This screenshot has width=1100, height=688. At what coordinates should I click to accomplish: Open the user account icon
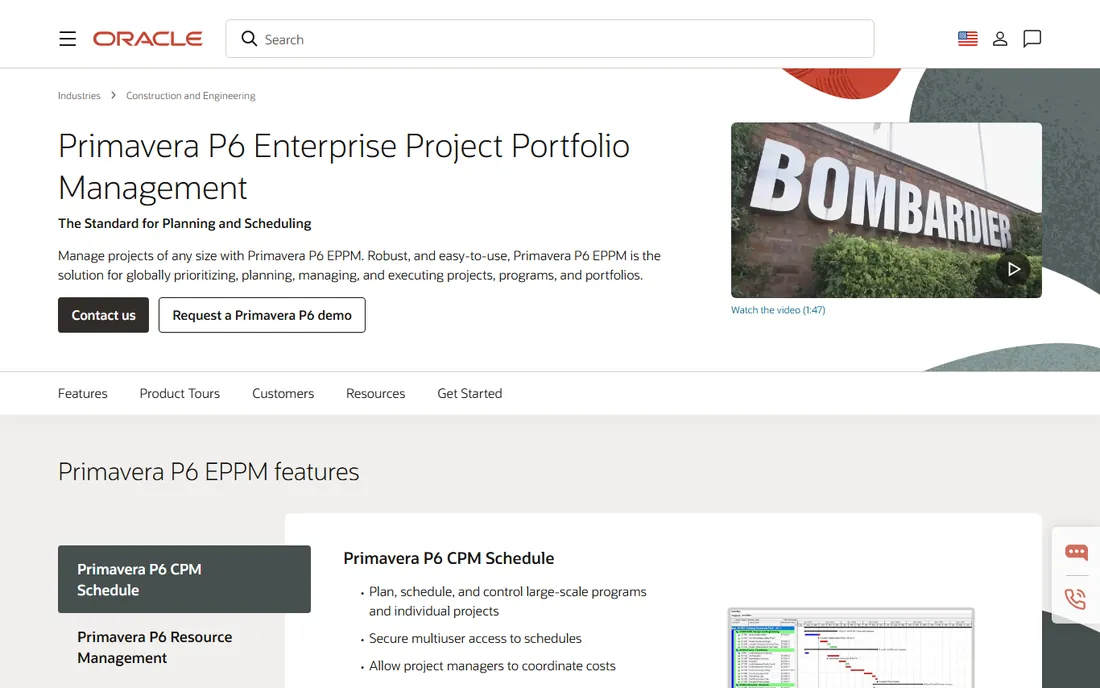pyautogui.click(x=1000, y=39)
